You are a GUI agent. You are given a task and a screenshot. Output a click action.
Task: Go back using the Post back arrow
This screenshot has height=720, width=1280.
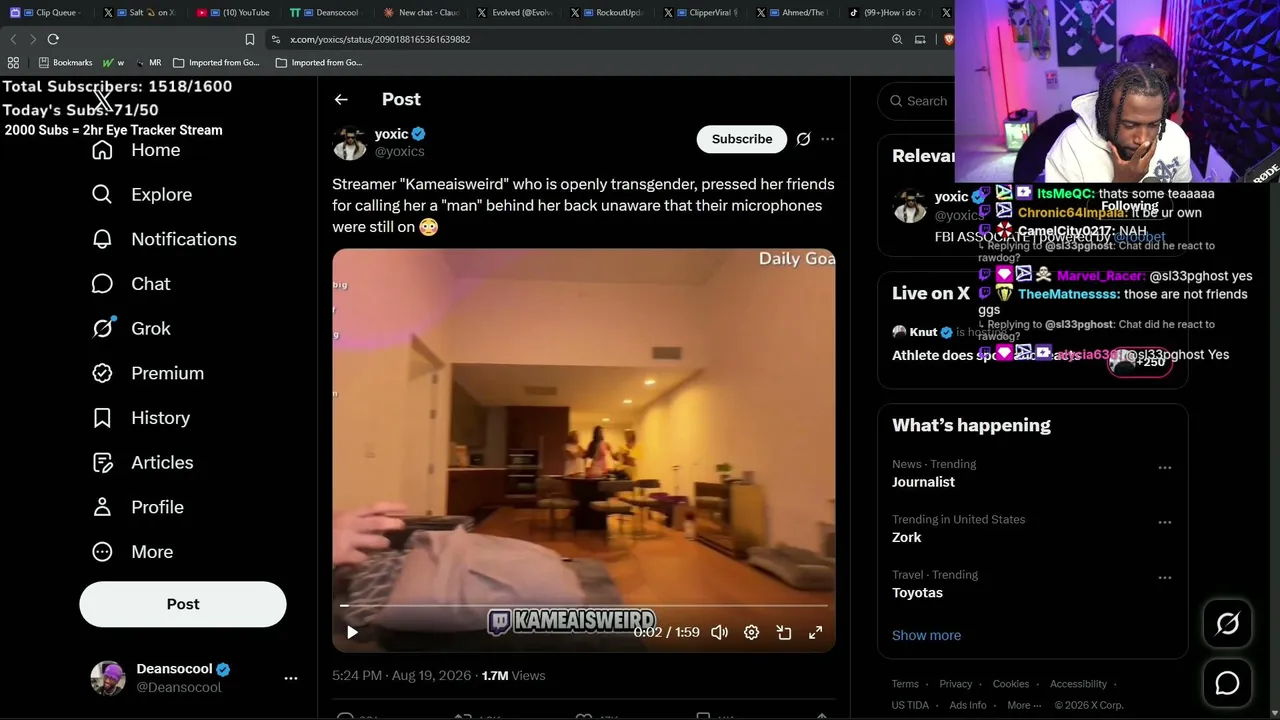[341, 99]
